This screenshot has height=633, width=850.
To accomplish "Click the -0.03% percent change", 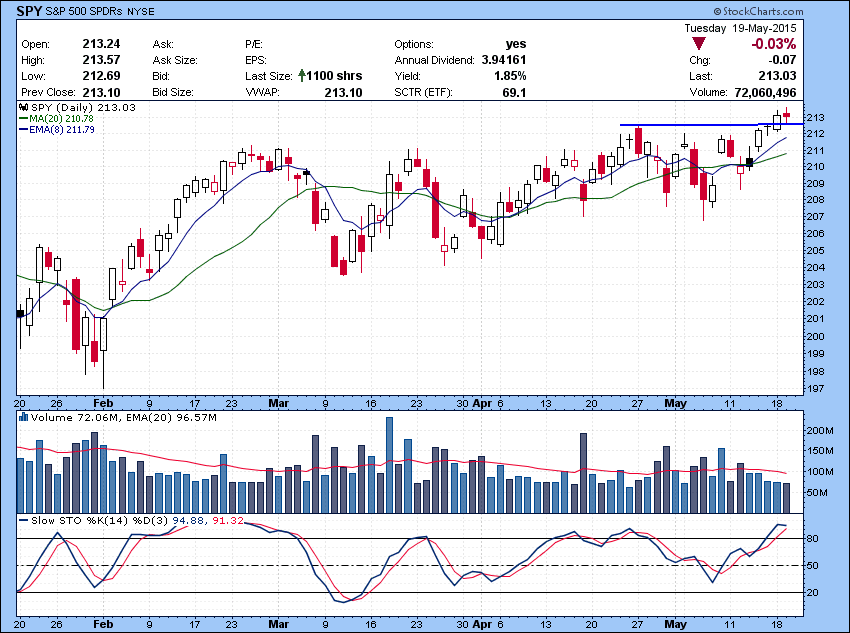I will 774,44.
